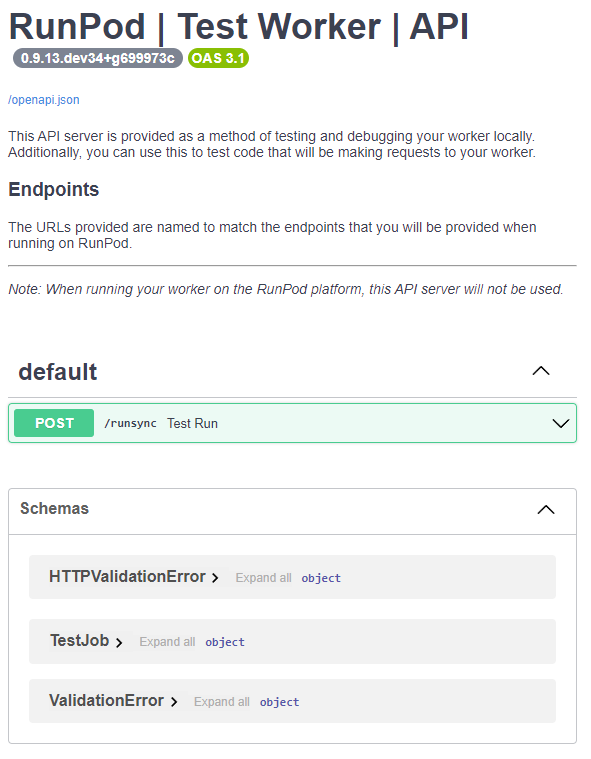
Task: Click Expand all next to ValidationError
Action: 222,702
